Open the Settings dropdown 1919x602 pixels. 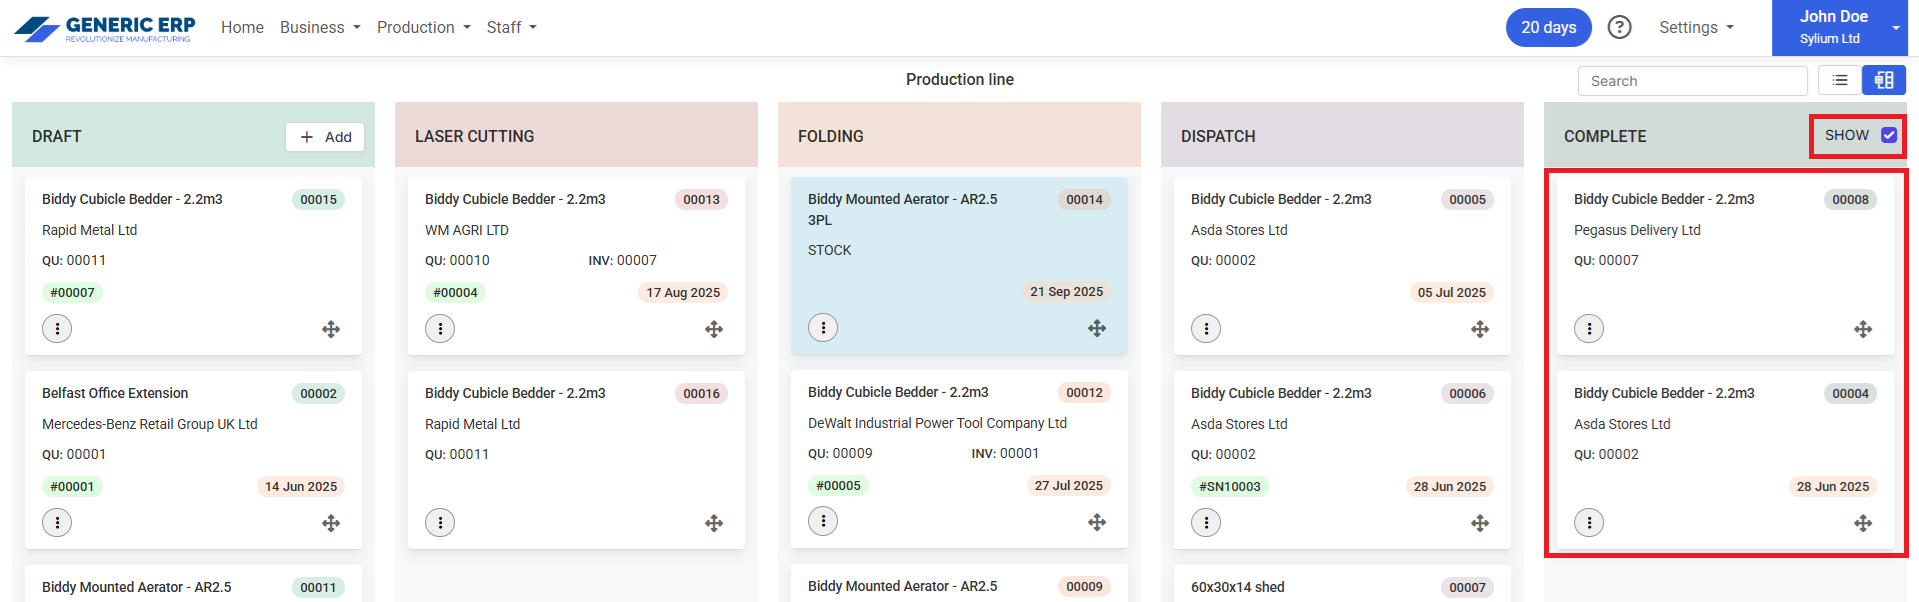pyautogui.click(x=1696, y=27)
